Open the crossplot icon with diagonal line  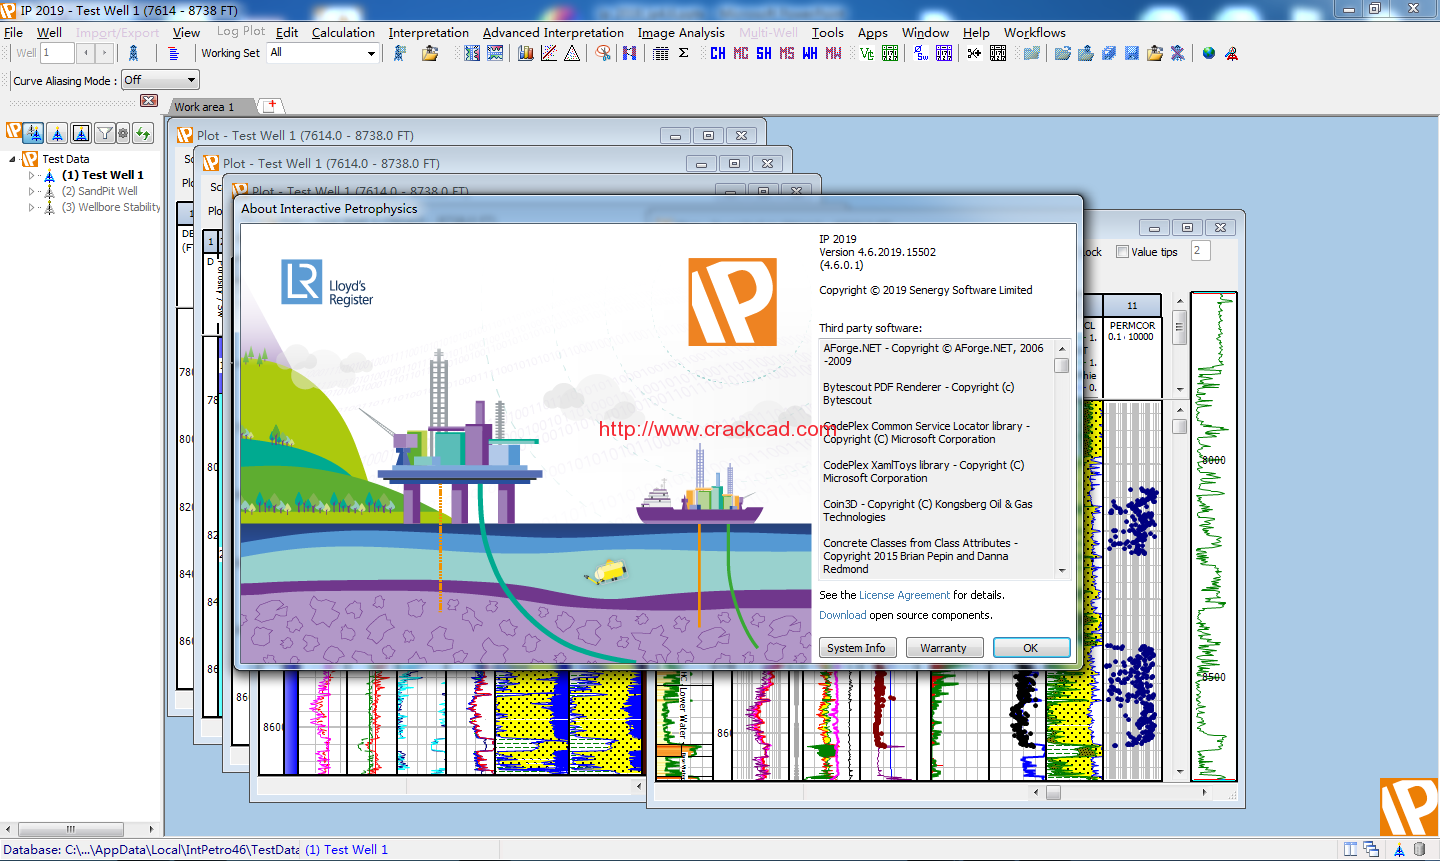click(x=548, y=53)
